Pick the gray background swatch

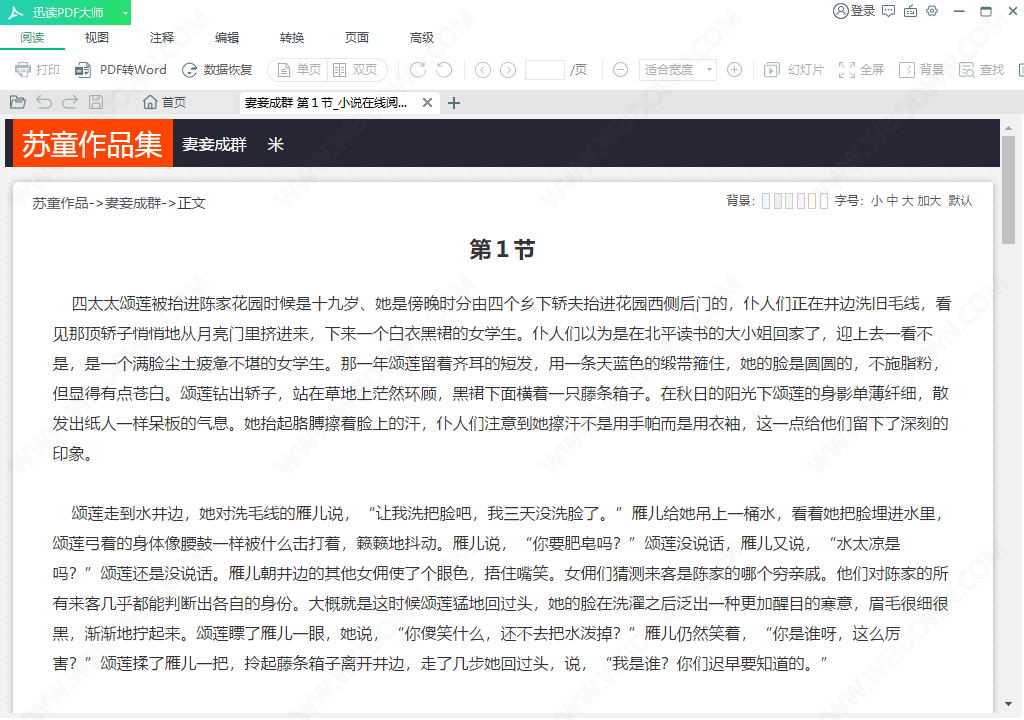(778, 201)
